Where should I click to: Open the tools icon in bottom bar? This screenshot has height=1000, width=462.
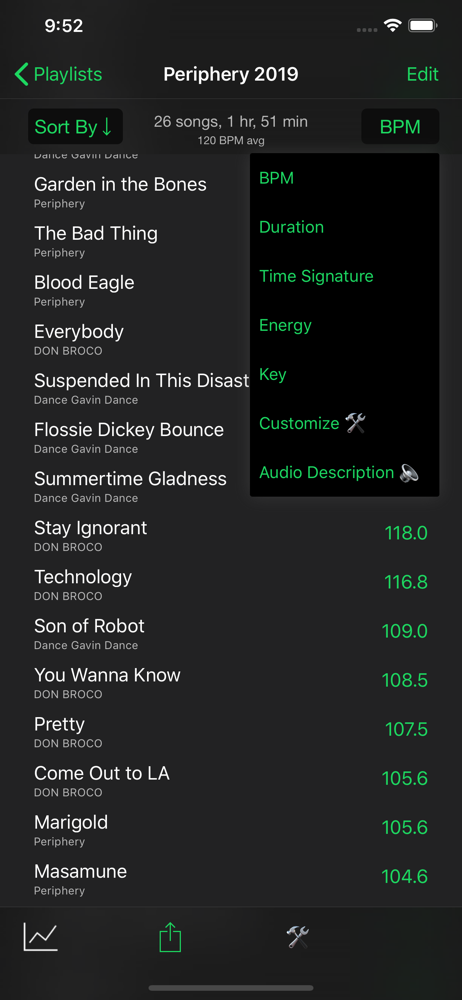click(298, 937)
